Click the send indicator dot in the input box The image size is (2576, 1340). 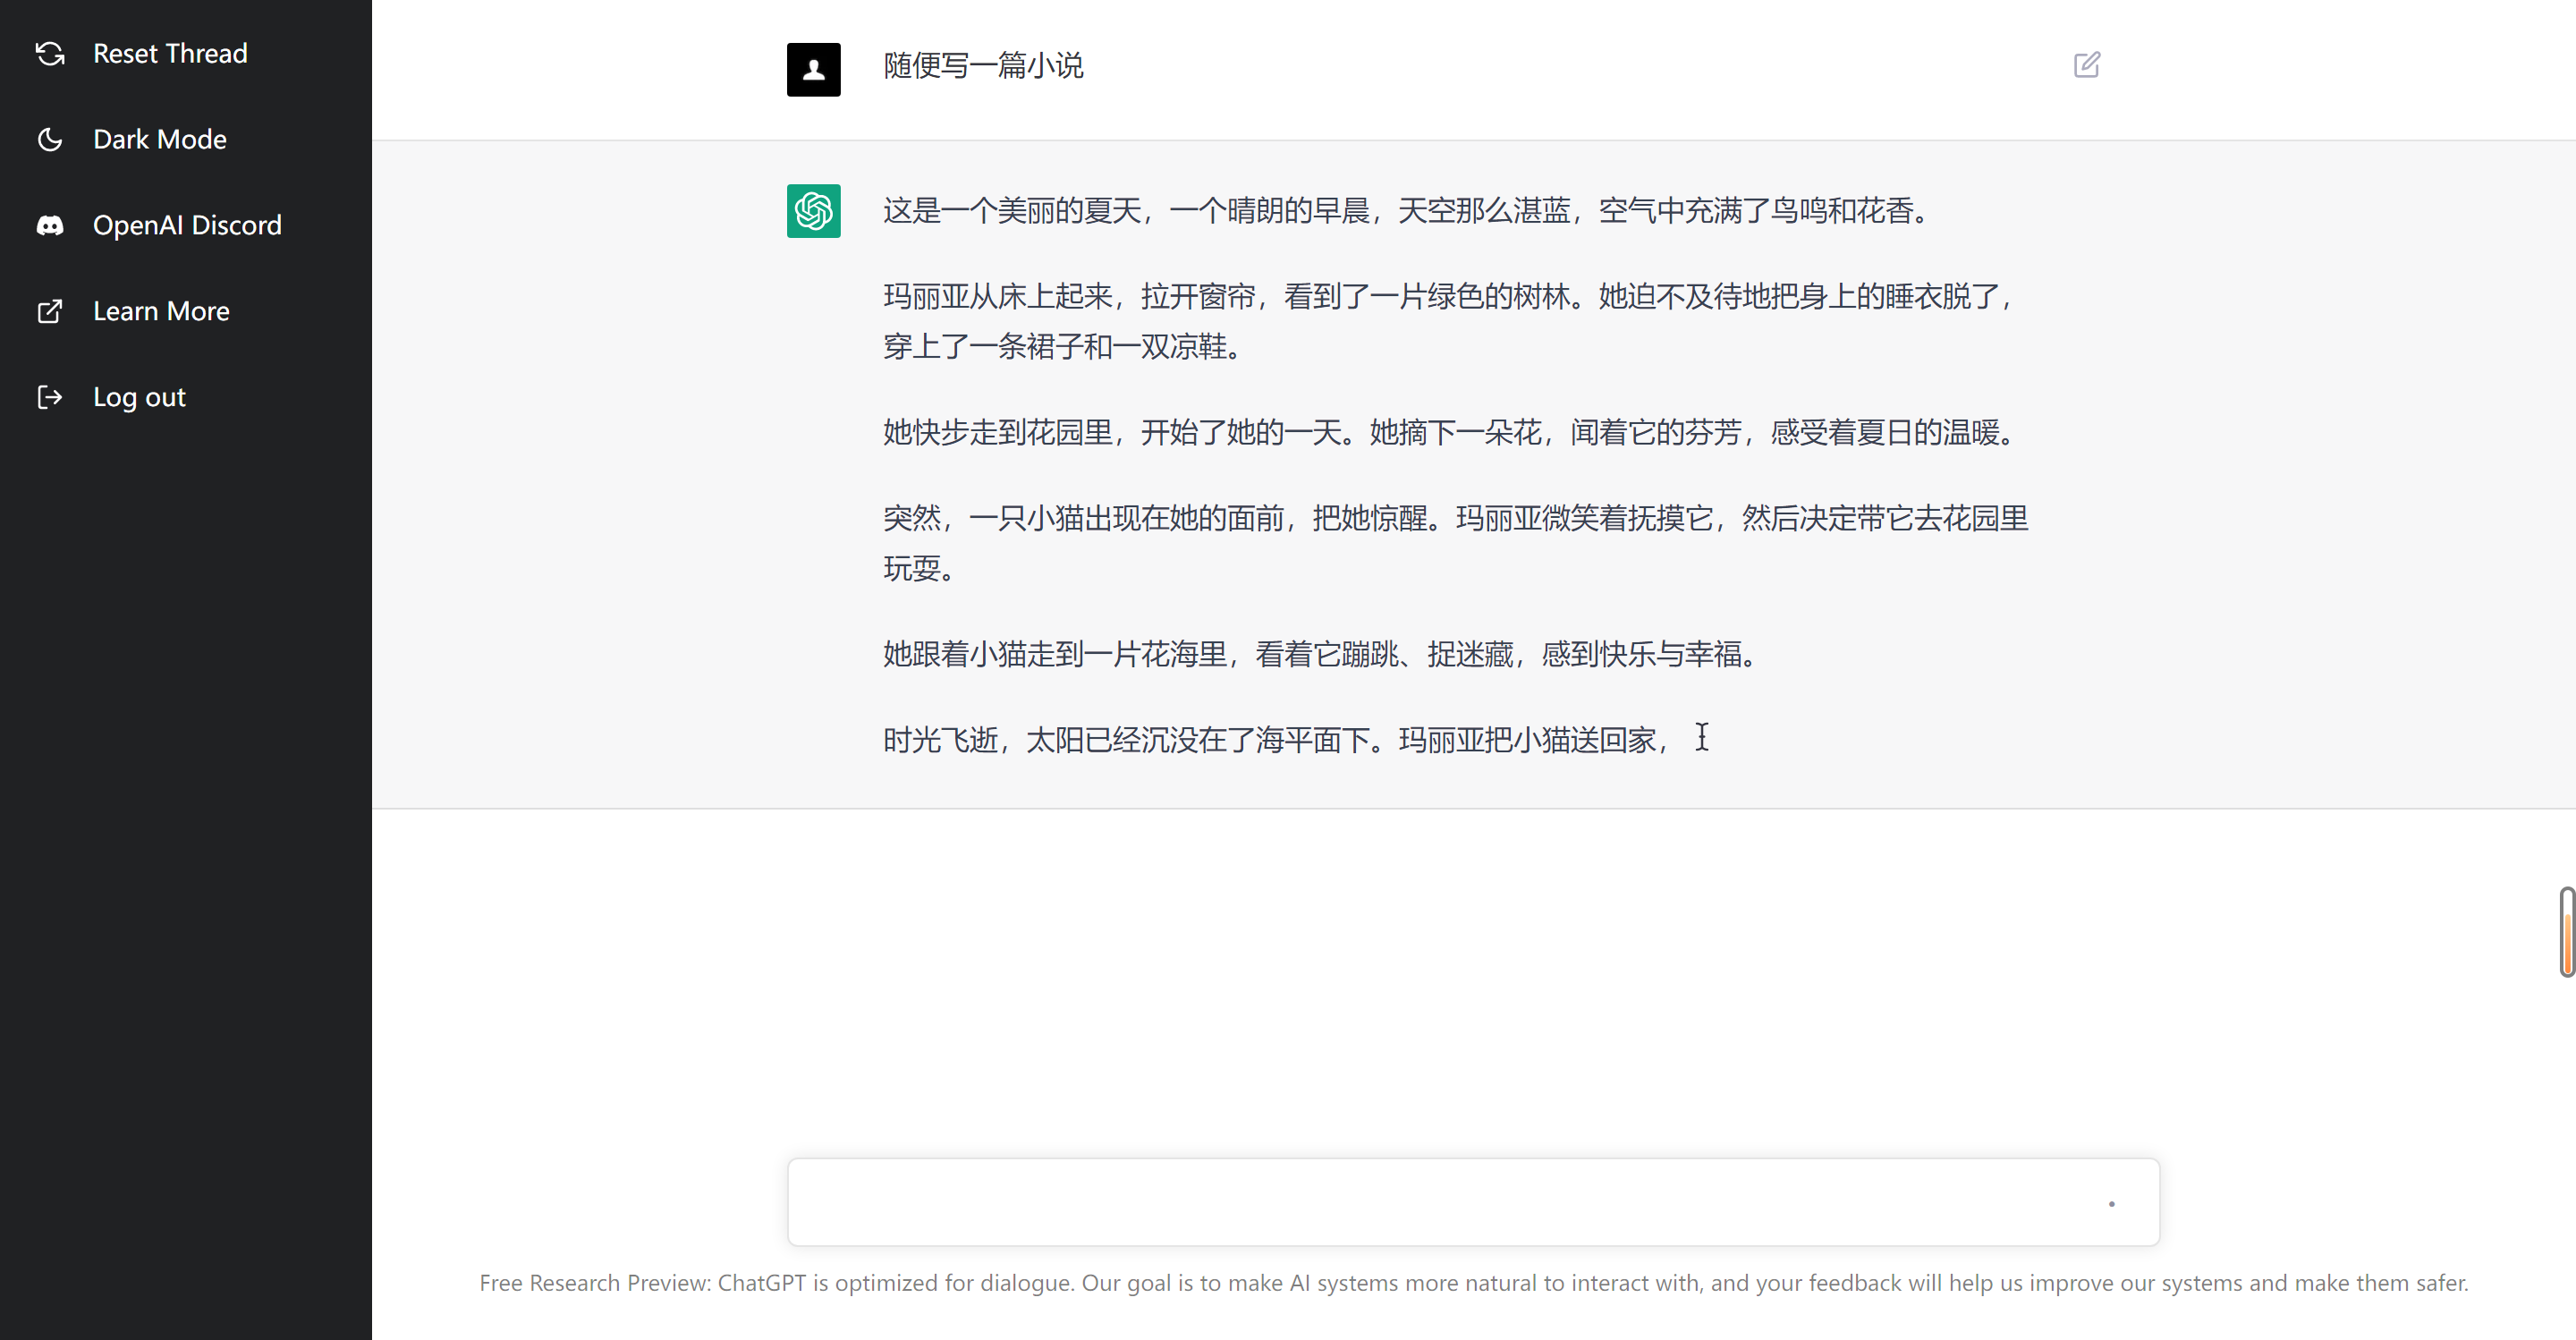[2112, 1205]
